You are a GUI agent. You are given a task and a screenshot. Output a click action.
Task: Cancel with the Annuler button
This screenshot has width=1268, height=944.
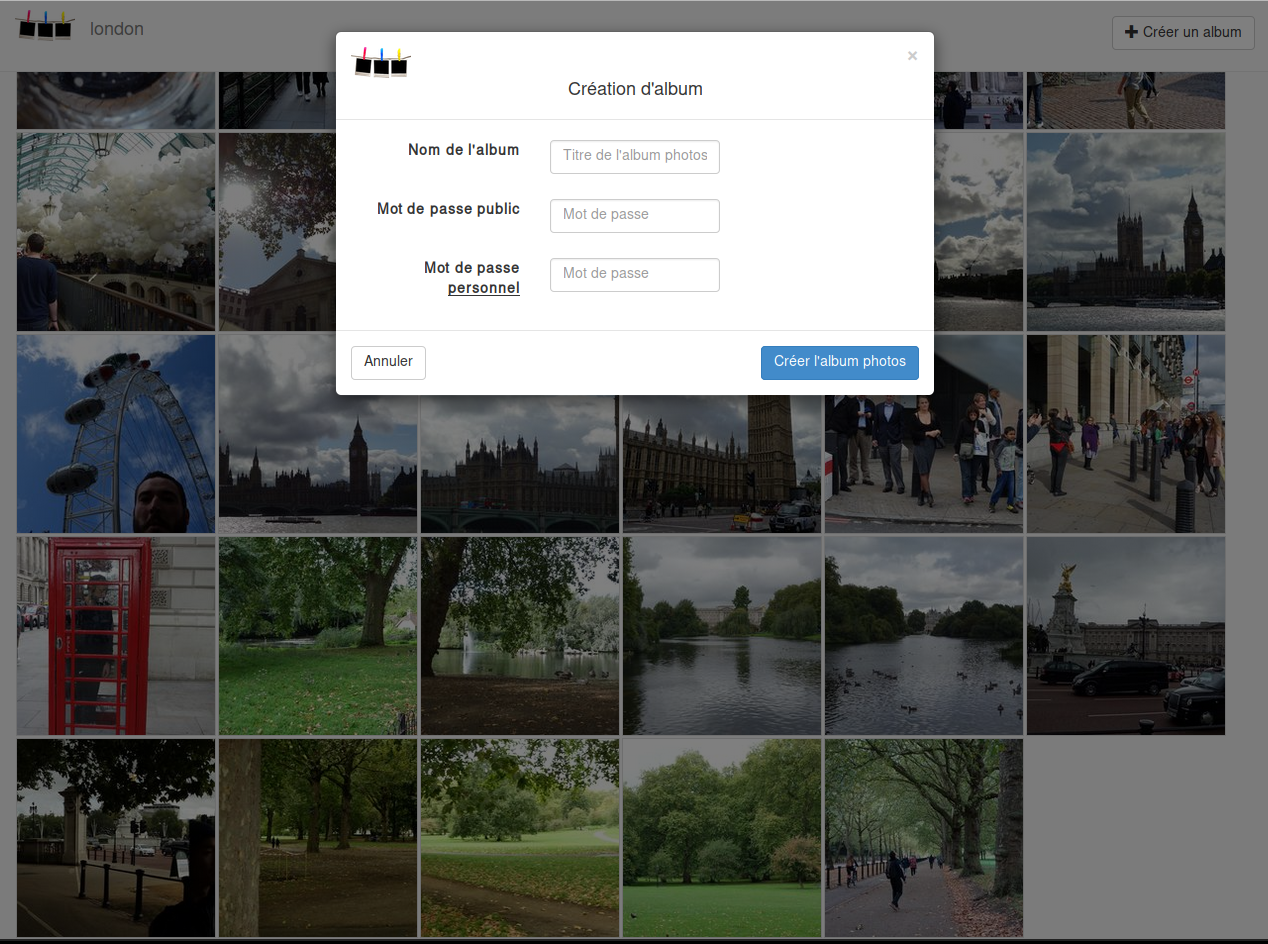[x=388, y=363]
